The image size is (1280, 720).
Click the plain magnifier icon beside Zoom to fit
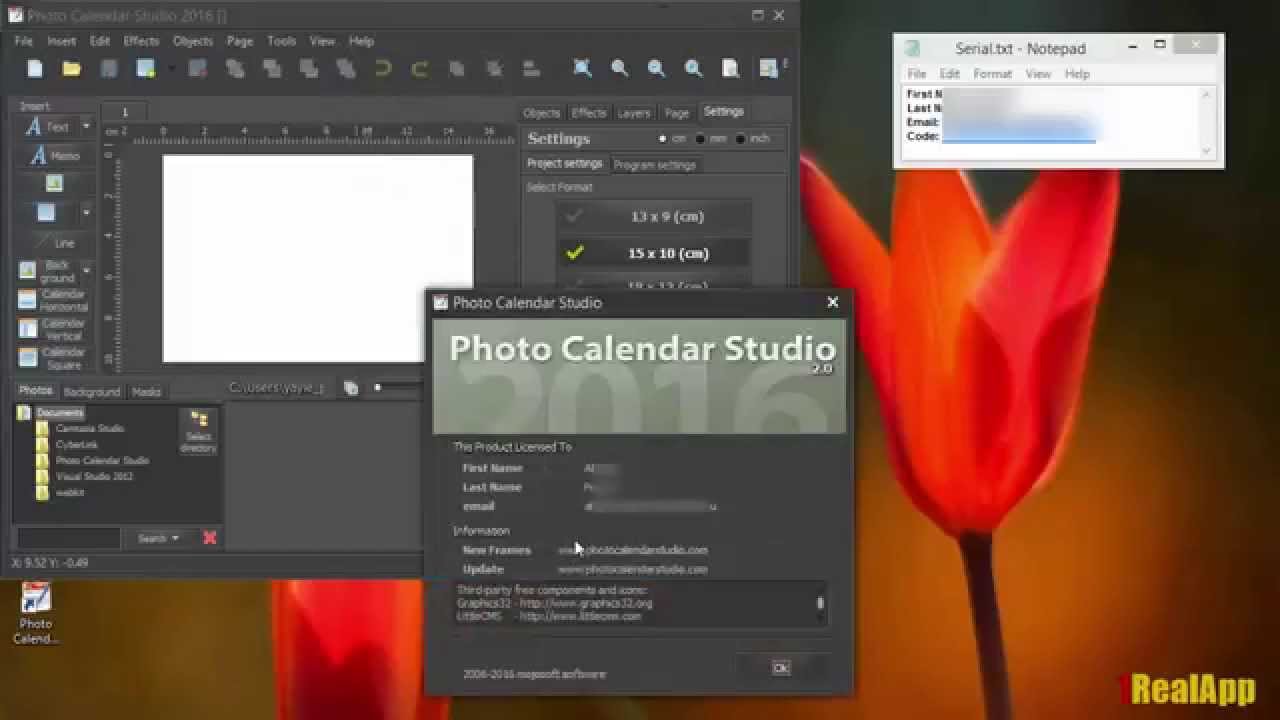pos(619,68)
